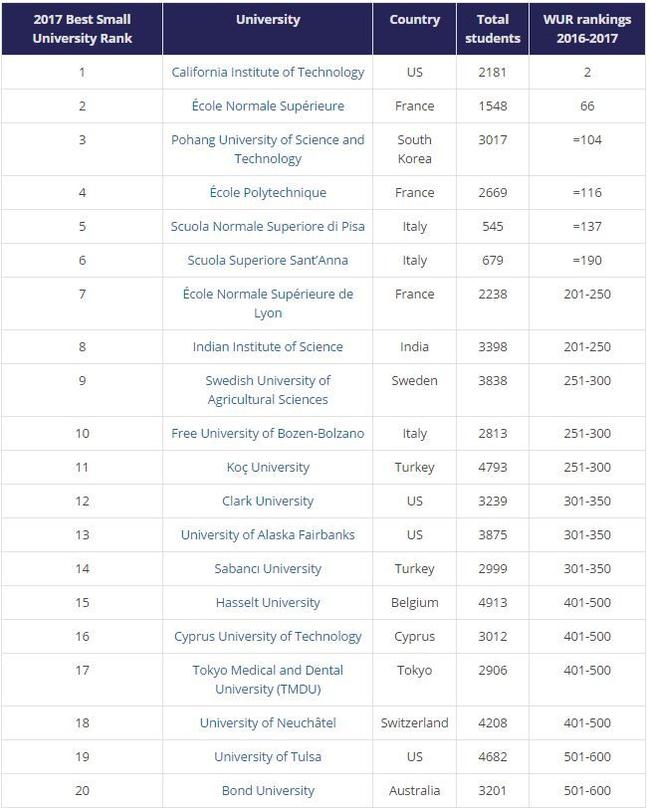Viewport: 650px width, 808px height.
Task: Open University of Neuchâtel link
Action: click(x=268, y=723)
